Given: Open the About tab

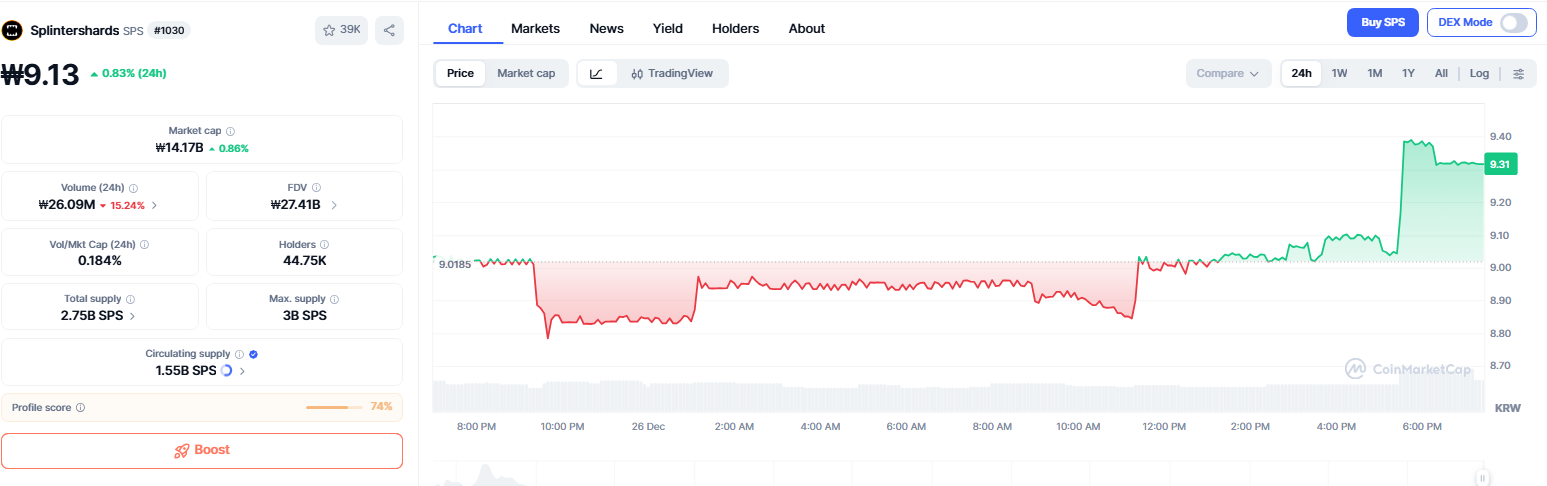Looking at the screenshot, I should 807,28.
